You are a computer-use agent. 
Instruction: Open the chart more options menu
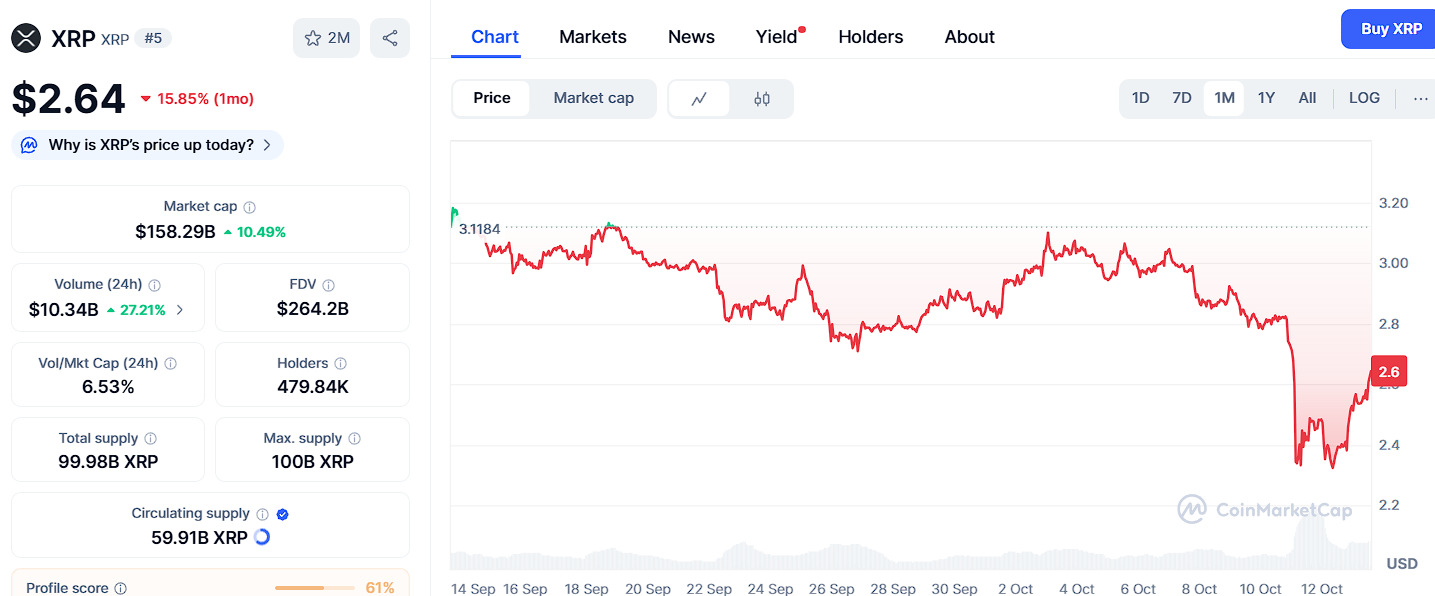pos(1420,98)
